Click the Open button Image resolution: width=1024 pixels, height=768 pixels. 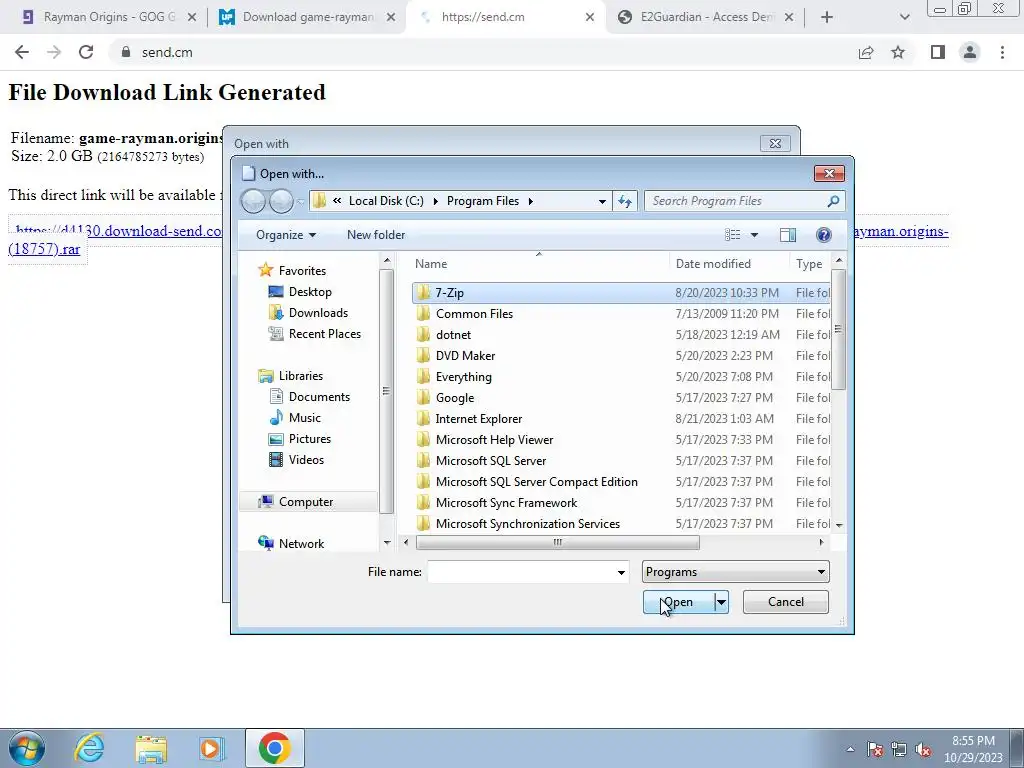679,602
